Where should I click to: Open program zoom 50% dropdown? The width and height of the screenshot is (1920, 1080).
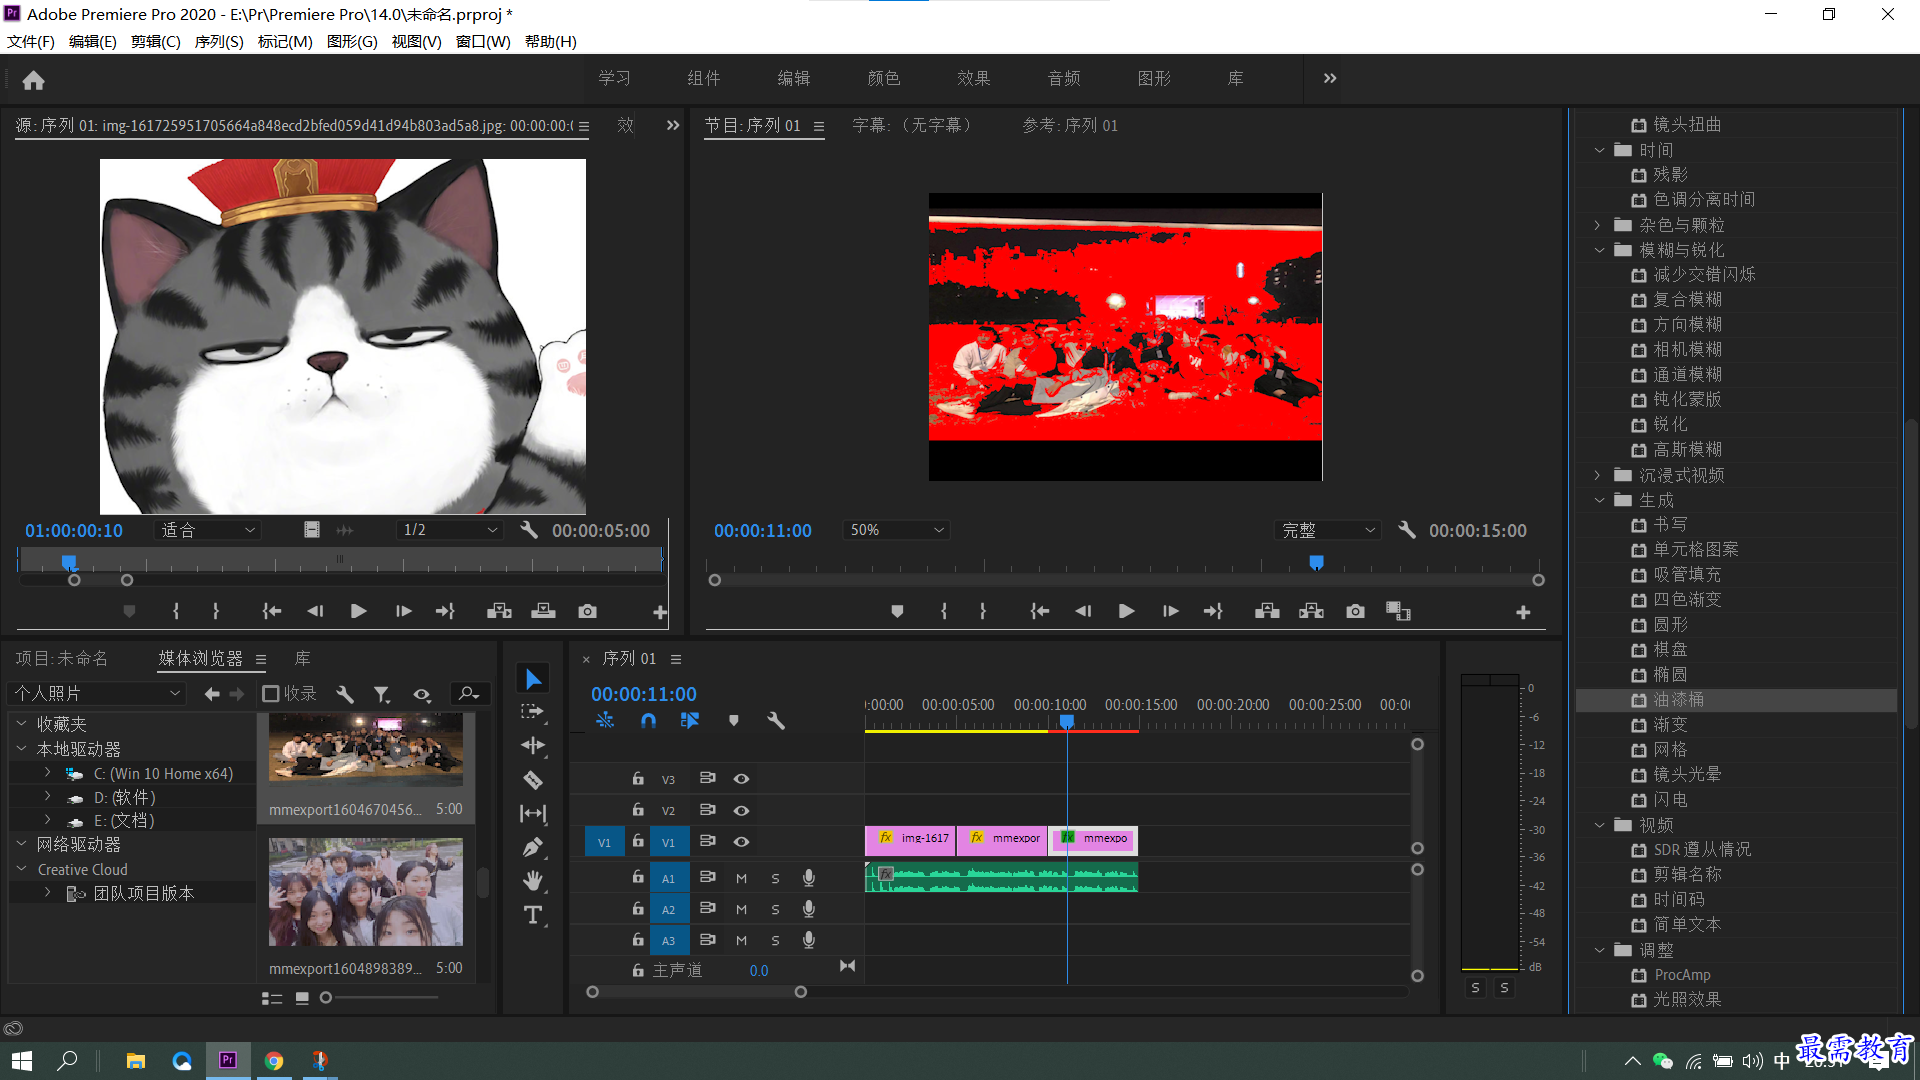897,530
